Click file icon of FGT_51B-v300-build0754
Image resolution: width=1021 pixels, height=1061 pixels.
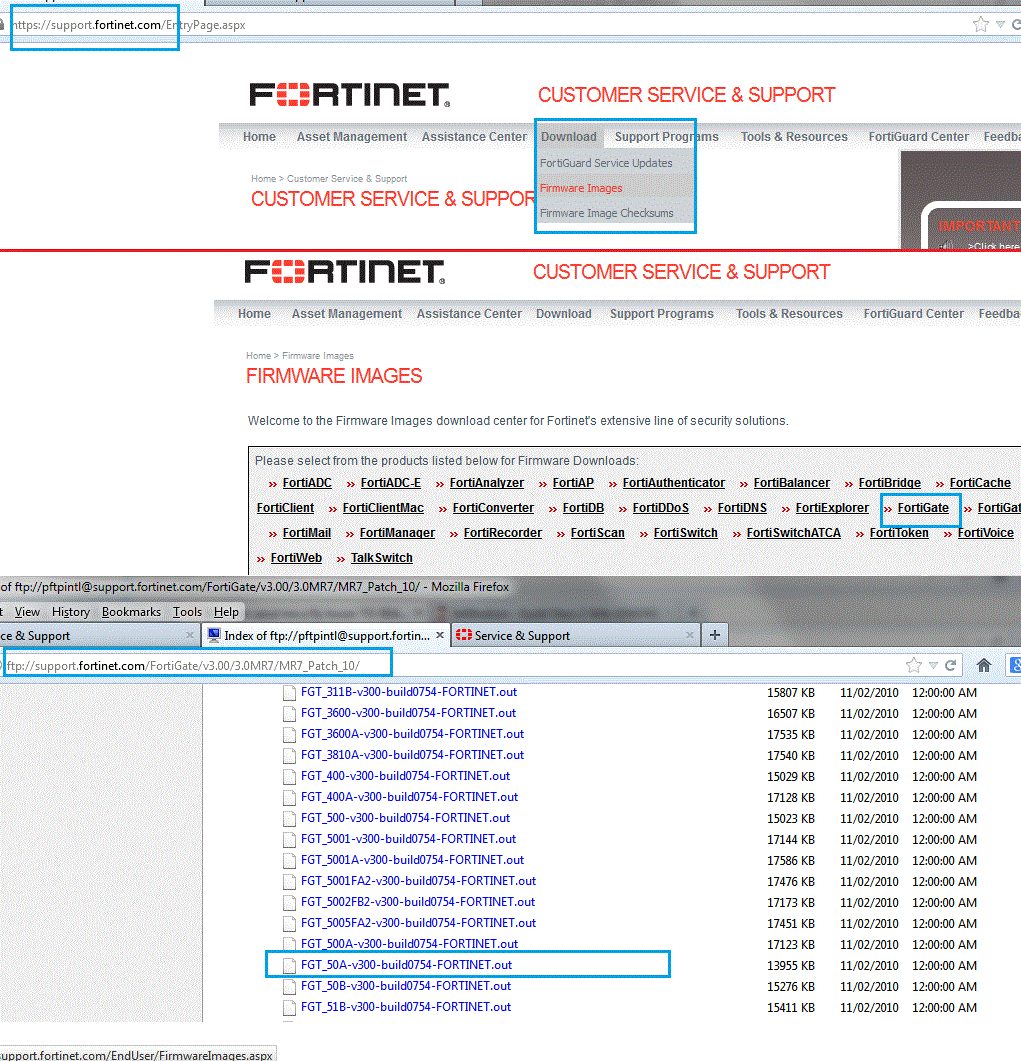(289, 1008)
